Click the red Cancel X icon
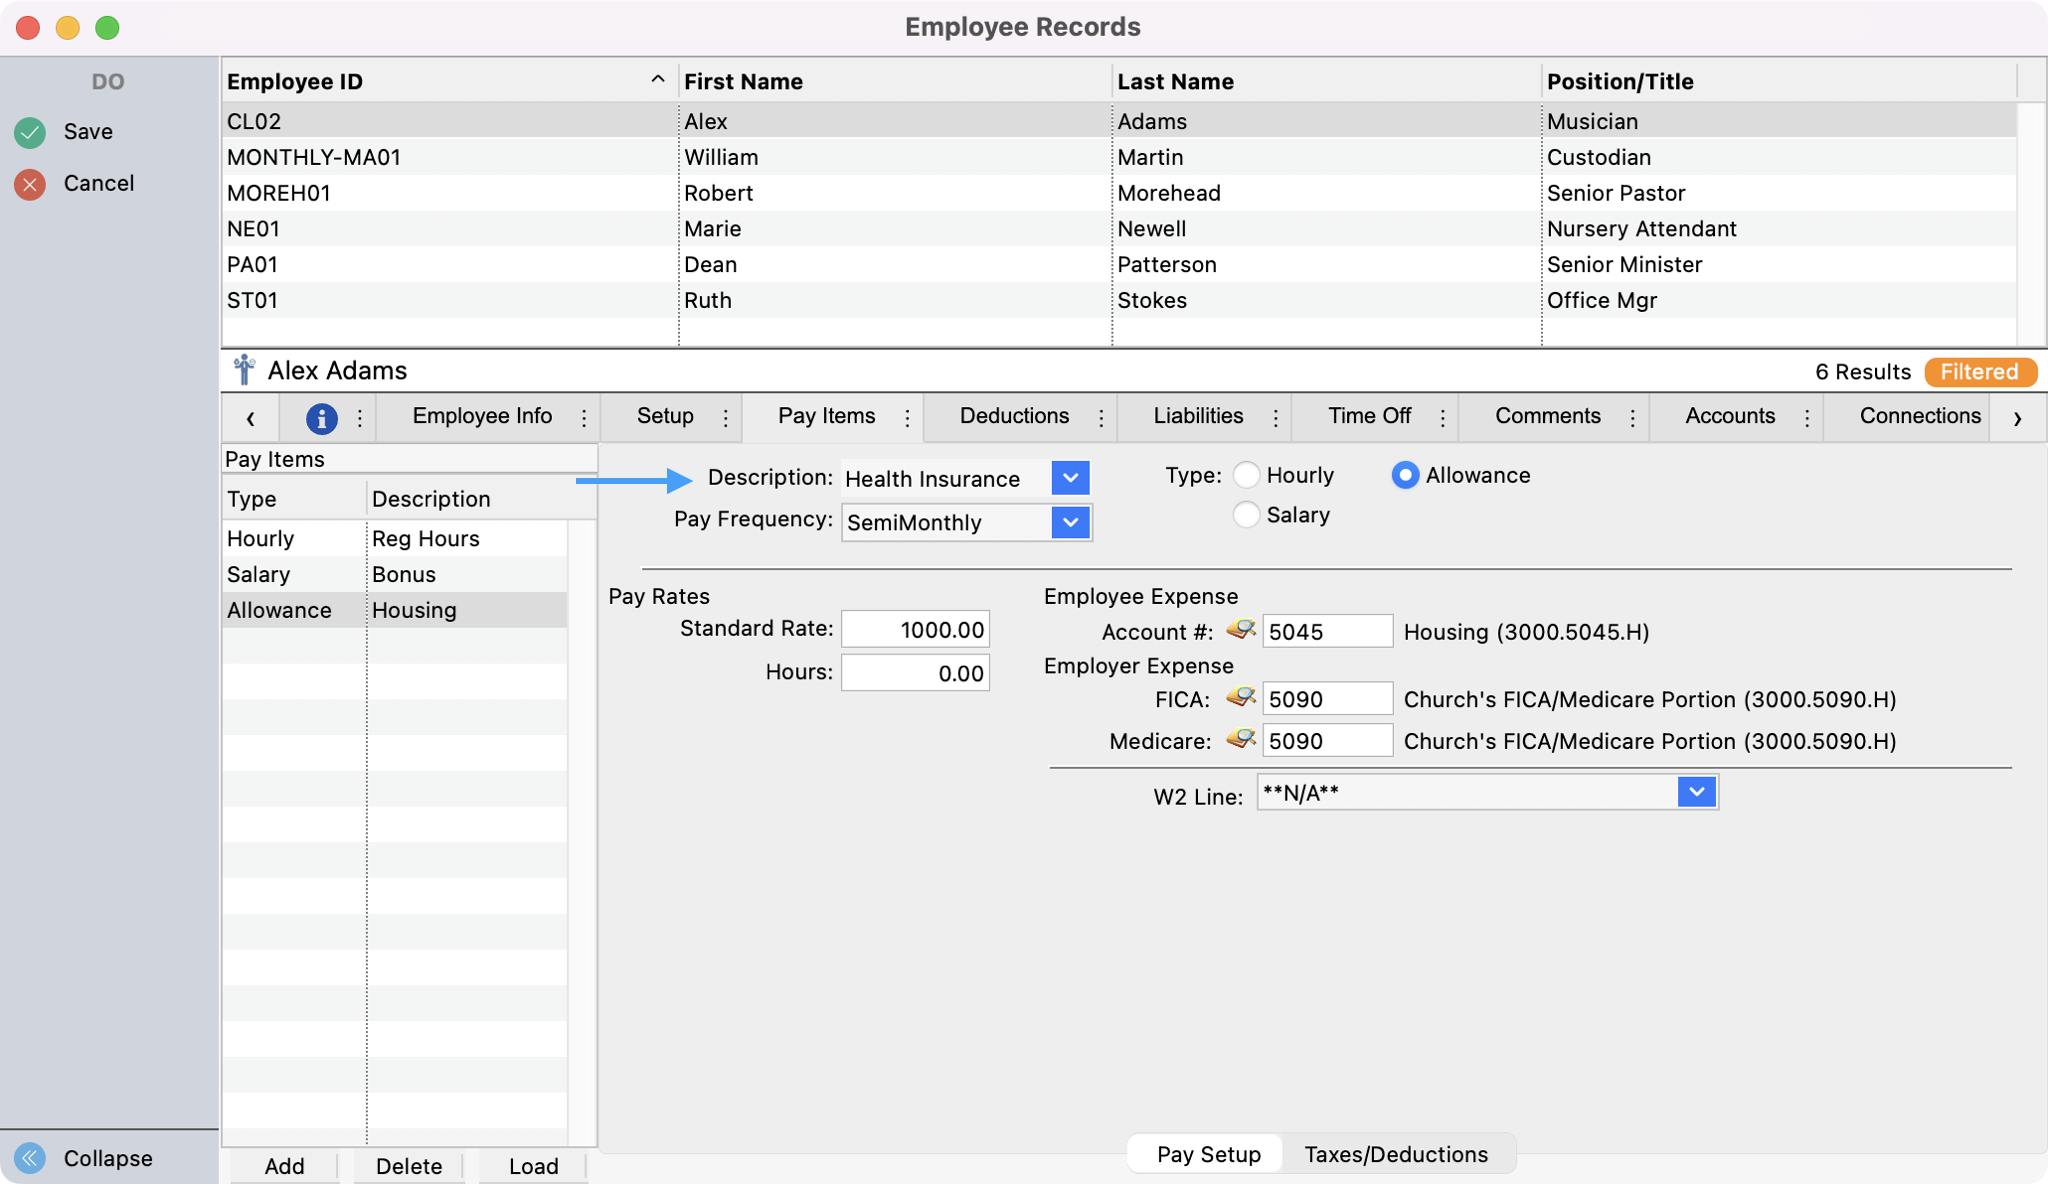This screenshot has width=2048, height=1184. [30, 184]
